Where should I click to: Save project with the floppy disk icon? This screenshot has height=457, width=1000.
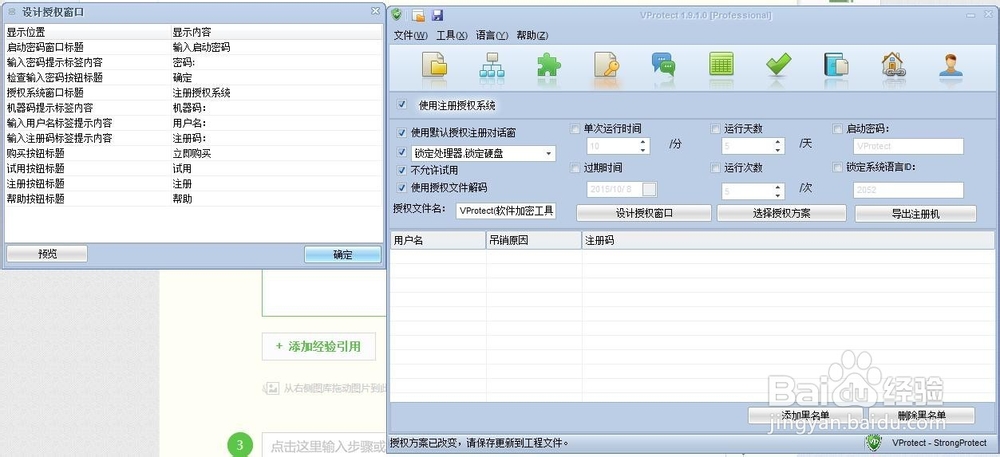(x=438, y=15)
